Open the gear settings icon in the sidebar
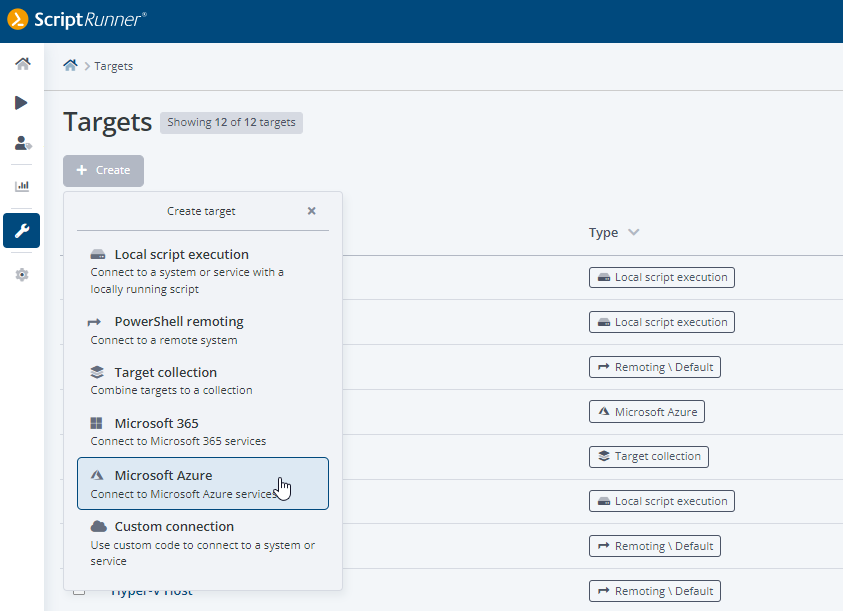 point(22,275)
